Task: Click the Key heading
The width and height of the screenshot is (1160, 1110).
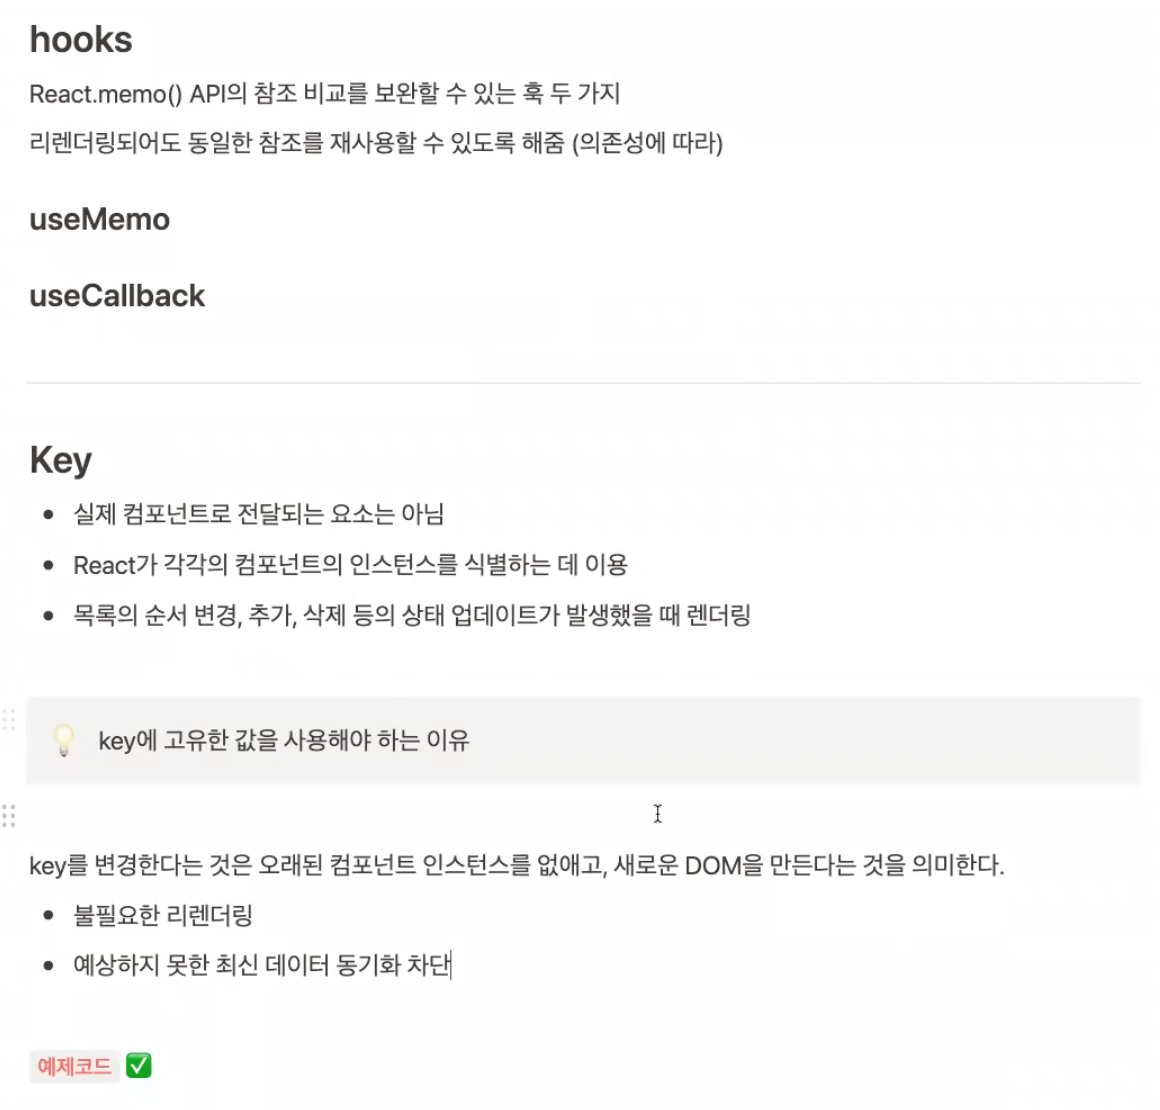Action: pyautogui.click(x=61, y=460)
